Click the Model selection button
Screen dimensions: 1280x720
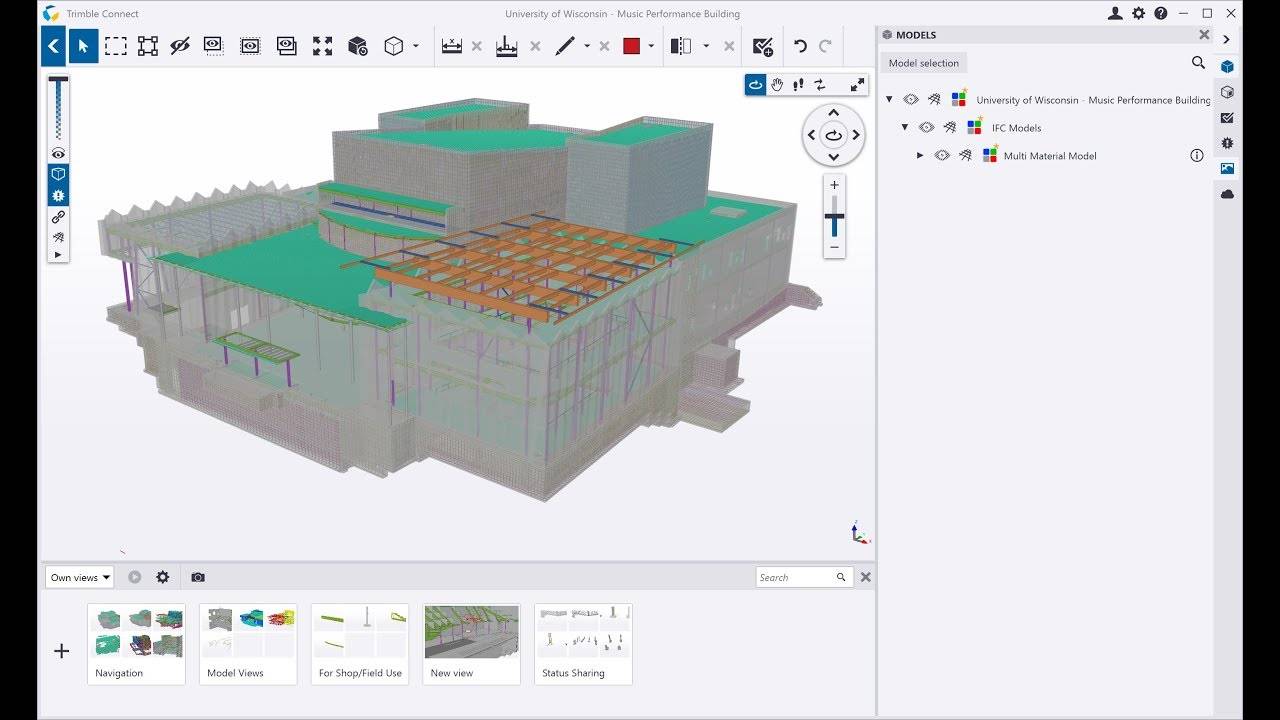[924, 63]
